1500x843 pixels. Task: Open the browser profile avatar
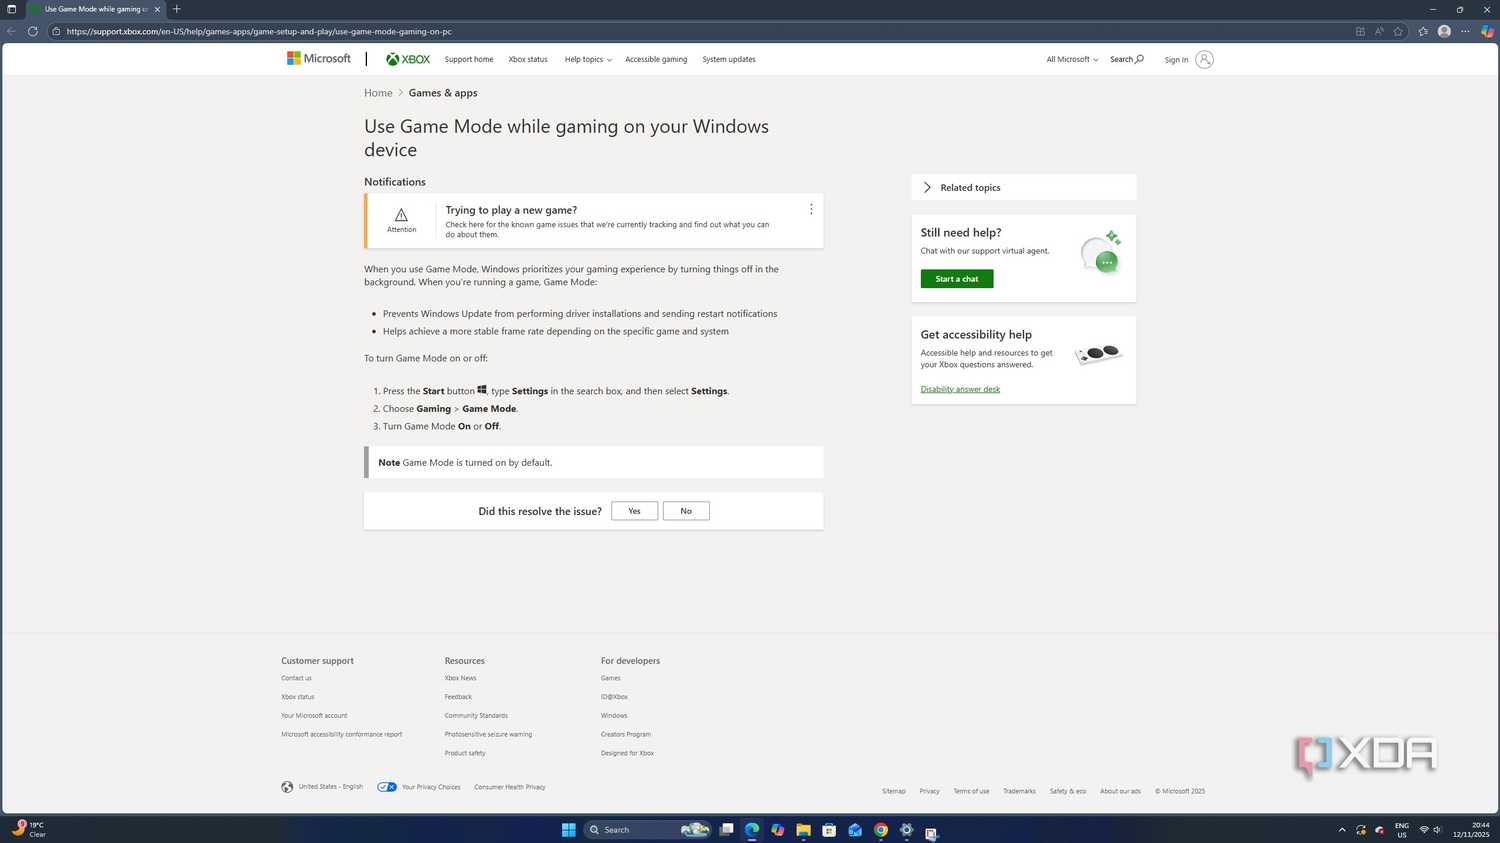click(1444, 31)
